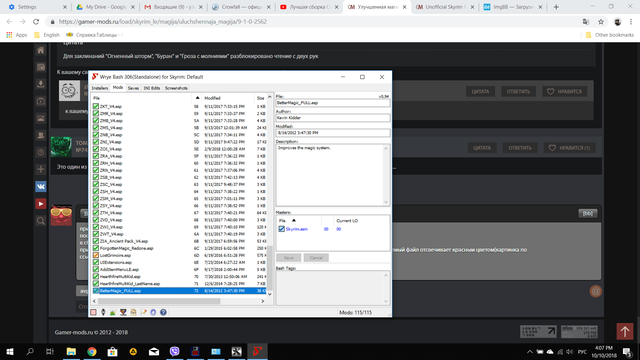Click the mod list horizontal scrollbar right arrow

point(263,301)
